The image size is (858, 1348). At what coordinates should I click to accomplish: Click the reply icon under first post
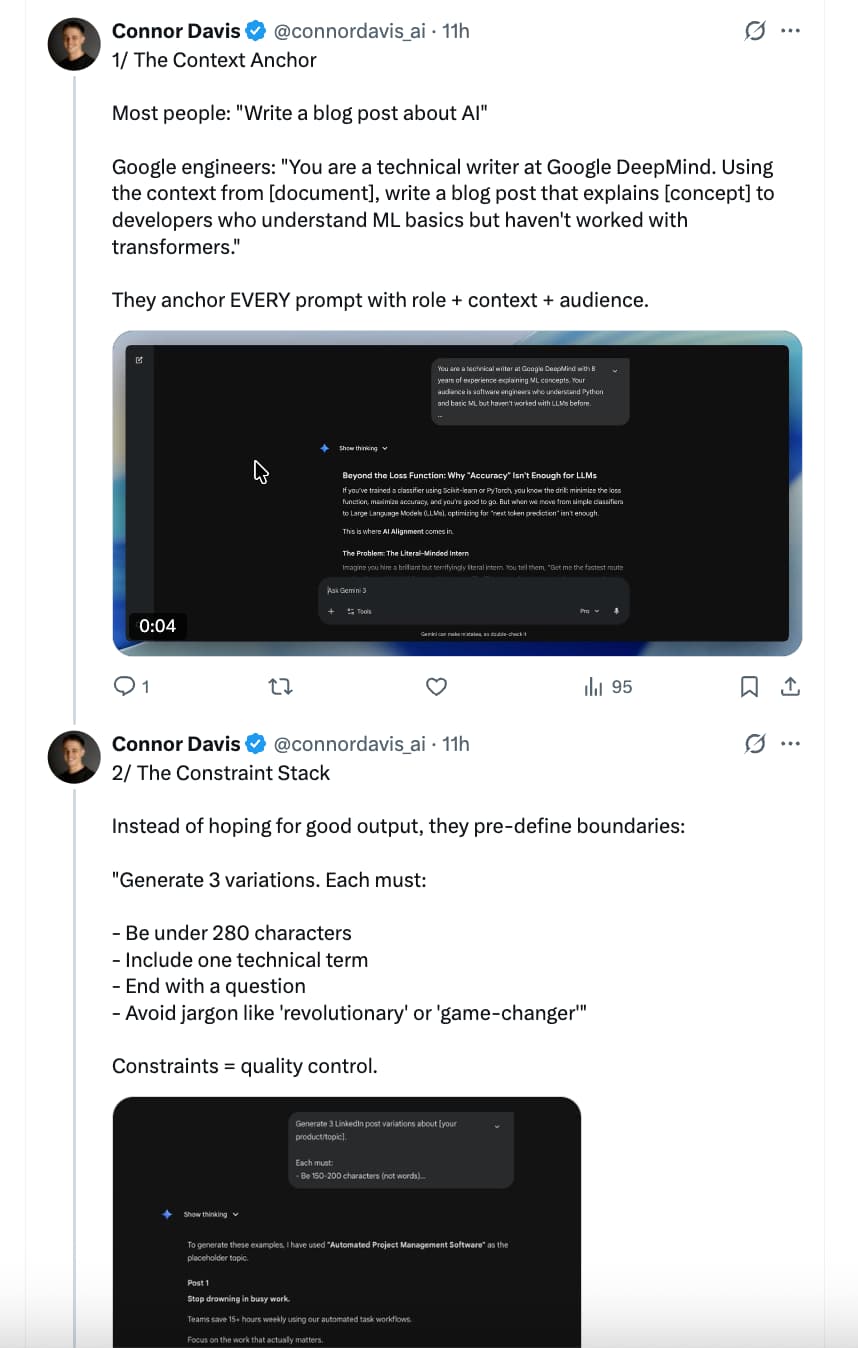pos(125,687)
